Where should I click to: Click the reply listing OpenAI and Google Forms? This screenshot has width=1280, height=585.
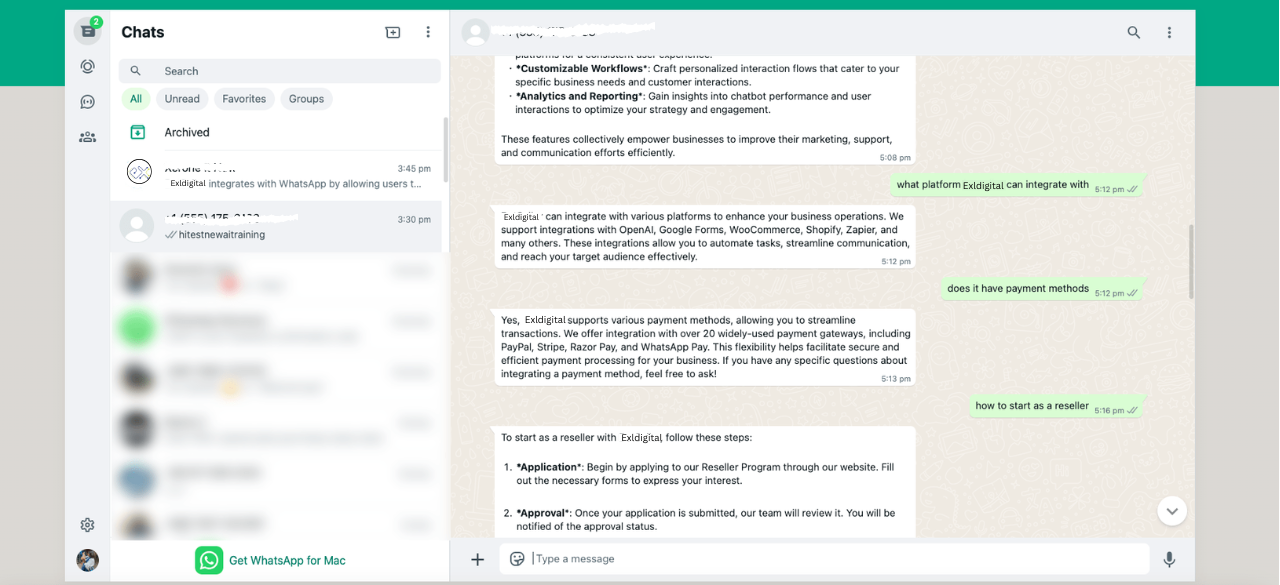[704, 237]
